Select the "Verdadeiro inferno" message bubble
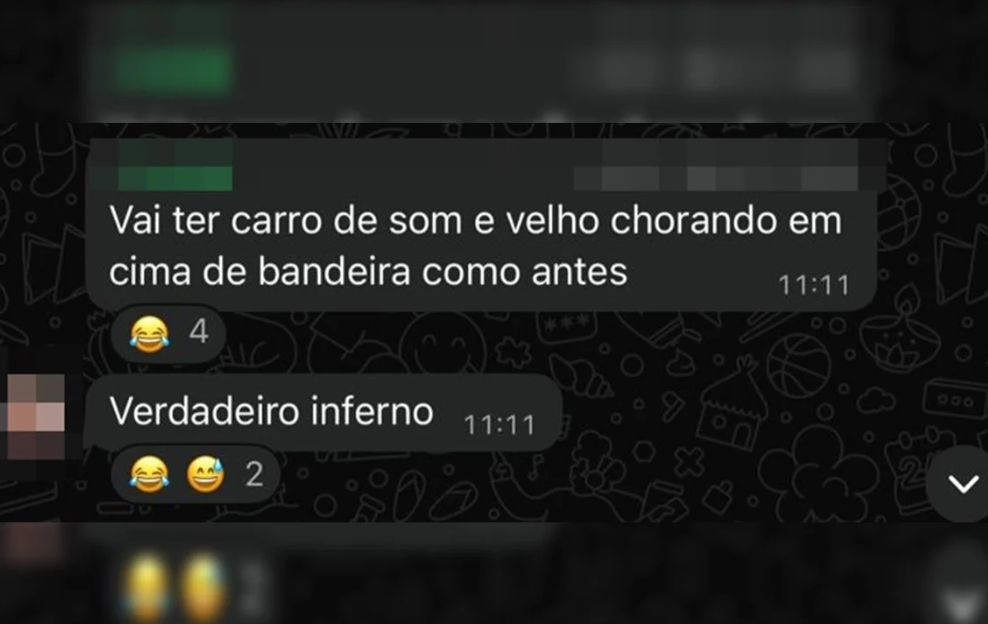Image resolution: width=988 pixels, height=624 pixels. pos(323,413)
